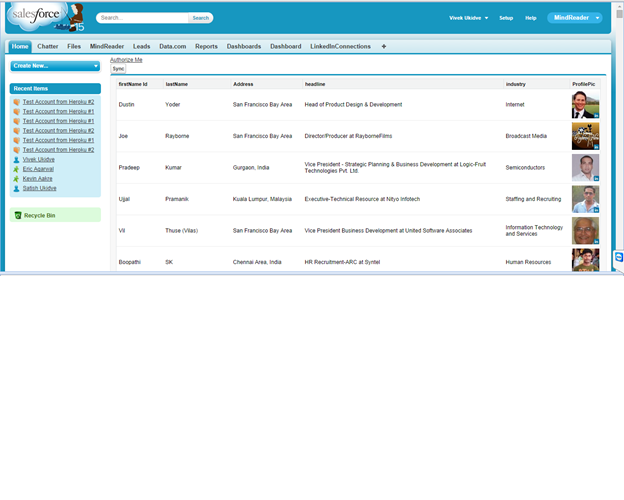This screenshot has height=500, width=624.
Task: Open the MindReader tab
Action: pos(107,47)
